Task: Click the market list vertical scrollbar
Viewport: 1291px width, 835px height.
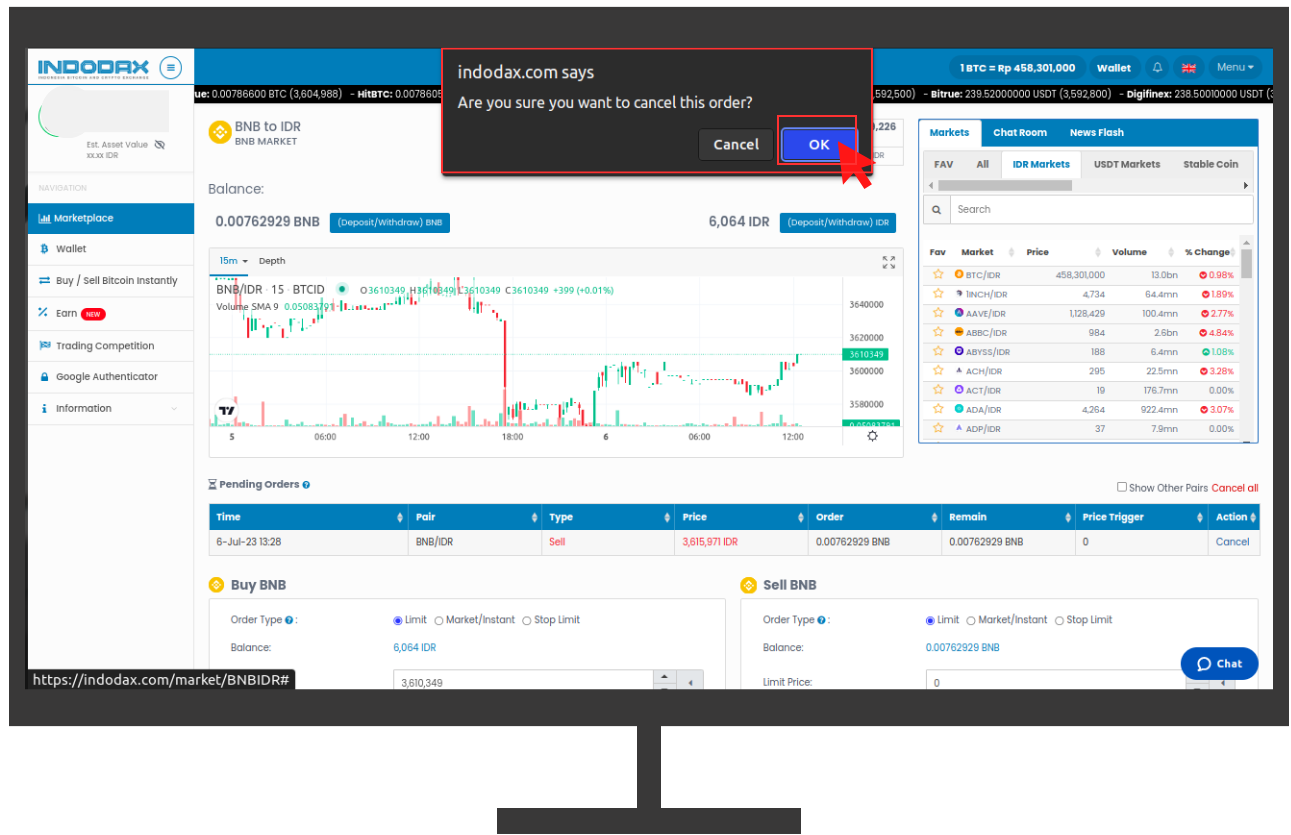Action: [x=1246, y=262]
